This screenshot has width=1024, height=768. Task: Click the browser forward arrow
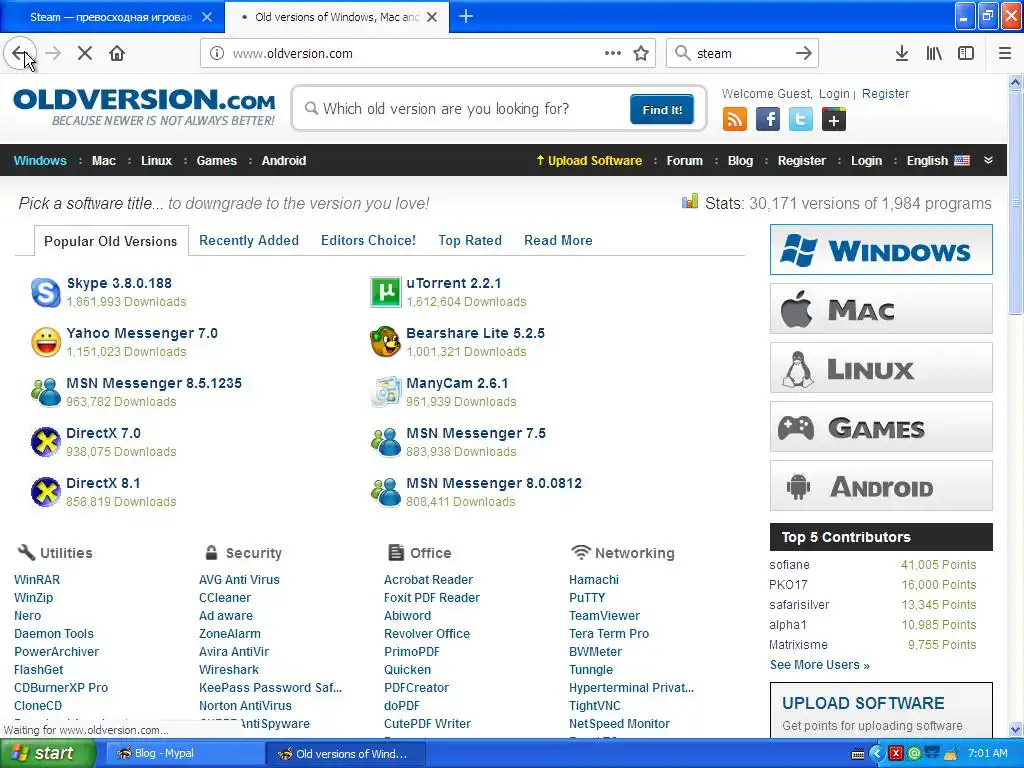pyautogui.click(x=54, y=54)
